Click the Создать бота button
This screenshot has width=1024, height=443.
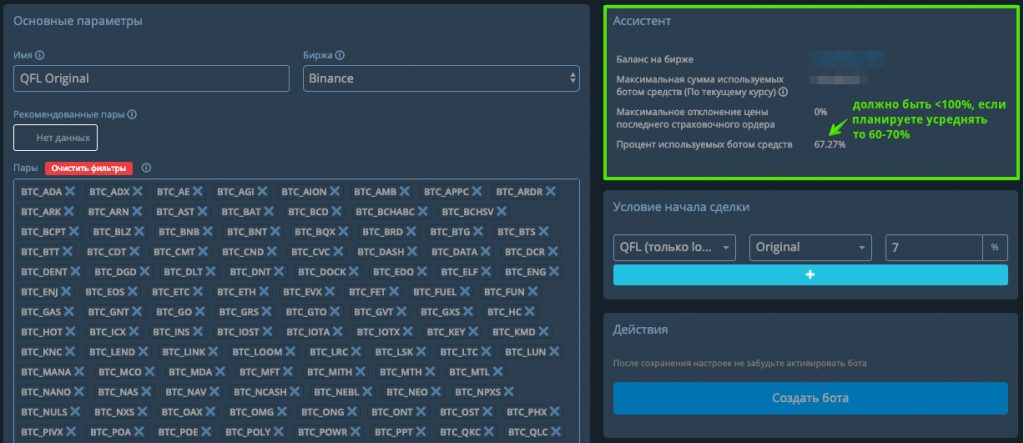(x=810, y=398)
